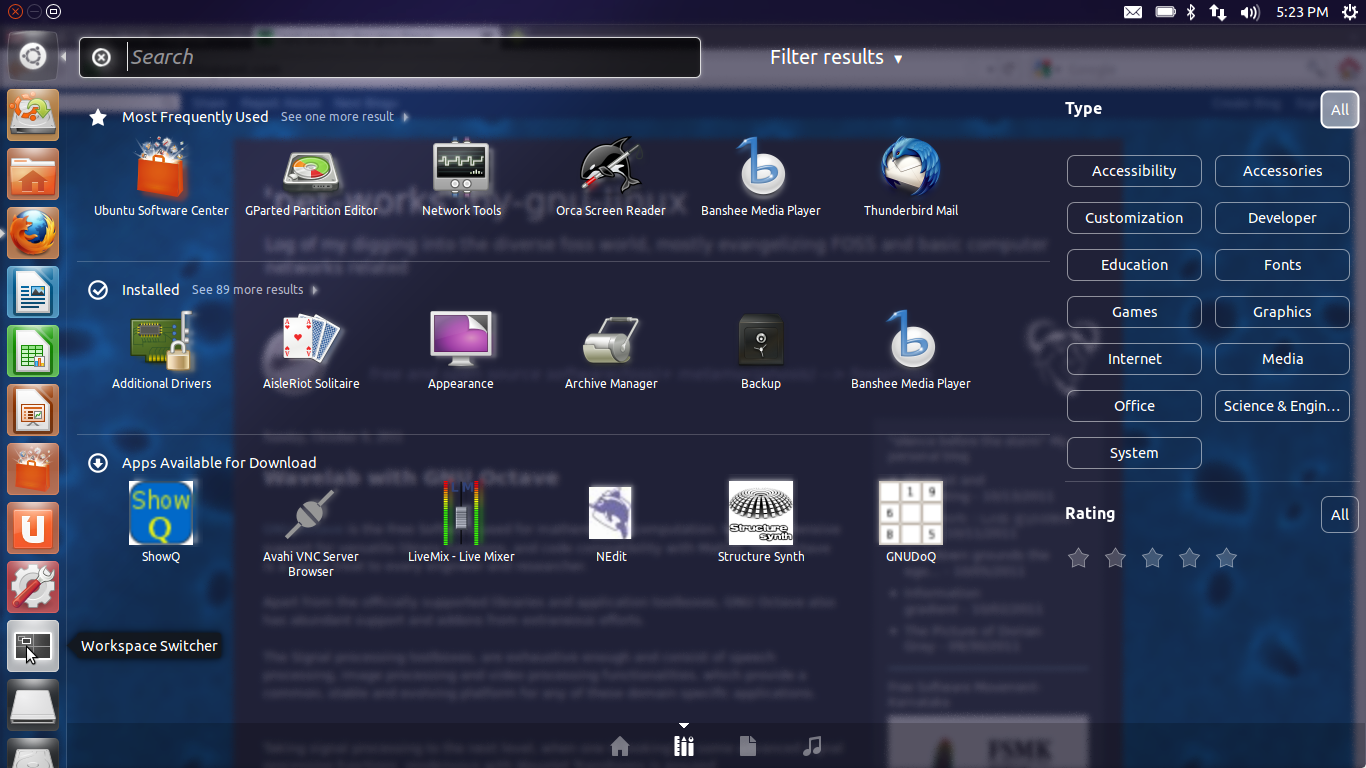
Task: Launch Orca Screen Reader
Action: [x=611, y=177]
